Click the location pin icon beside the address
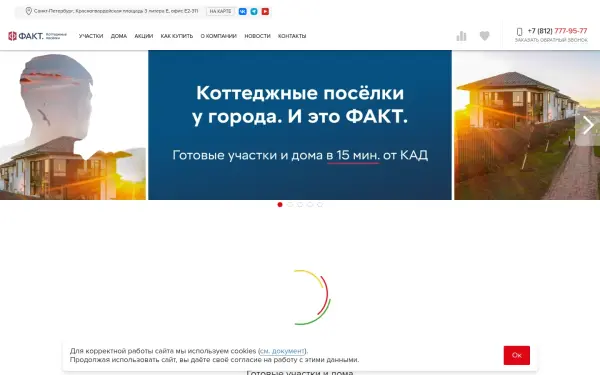 (29, 11)
